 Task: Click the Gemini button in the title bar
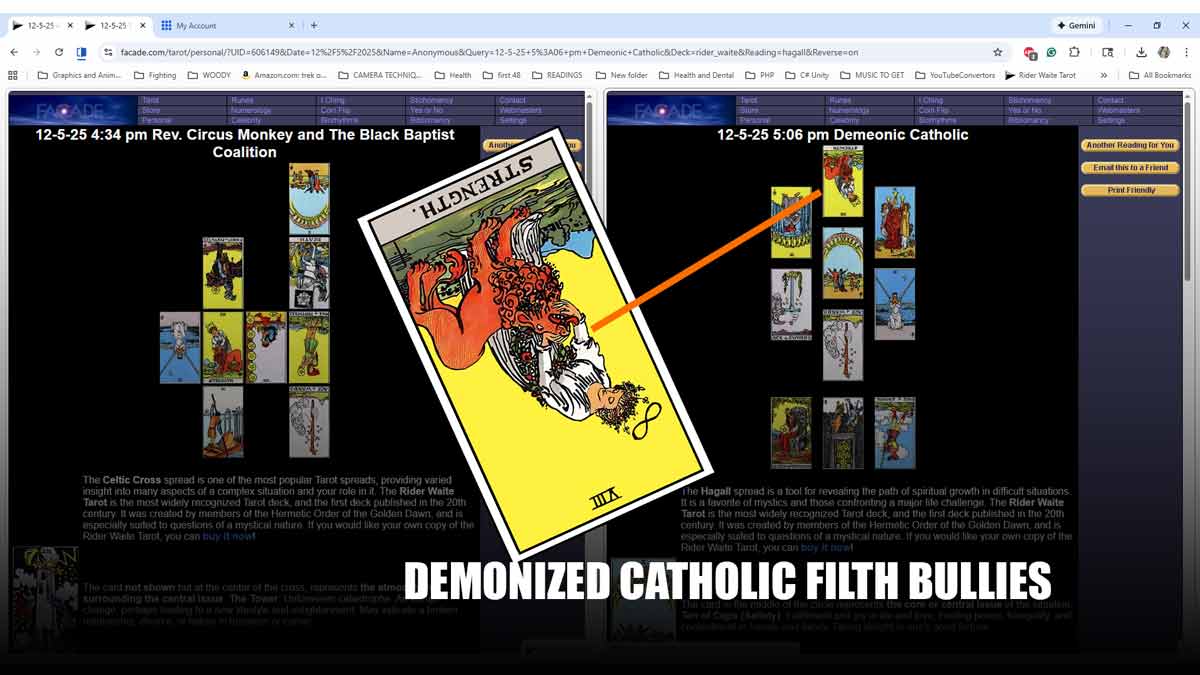[1076, 25]
